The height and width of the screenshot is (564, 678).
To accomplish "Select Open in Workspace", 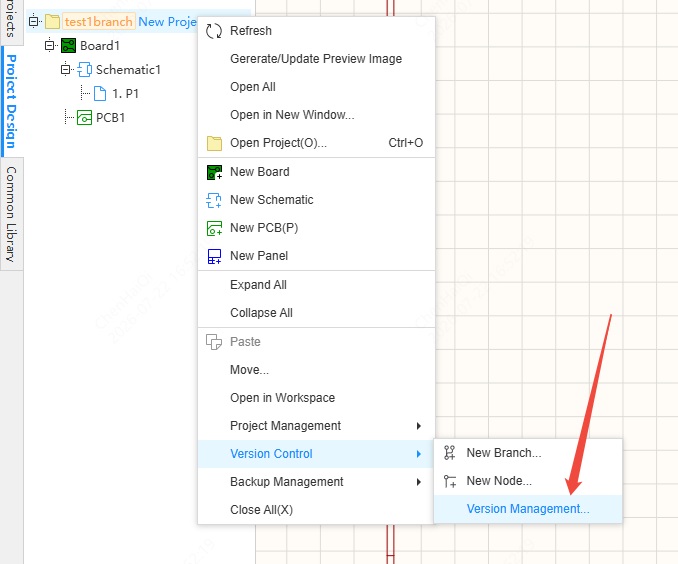I will (x=316, y=398).
